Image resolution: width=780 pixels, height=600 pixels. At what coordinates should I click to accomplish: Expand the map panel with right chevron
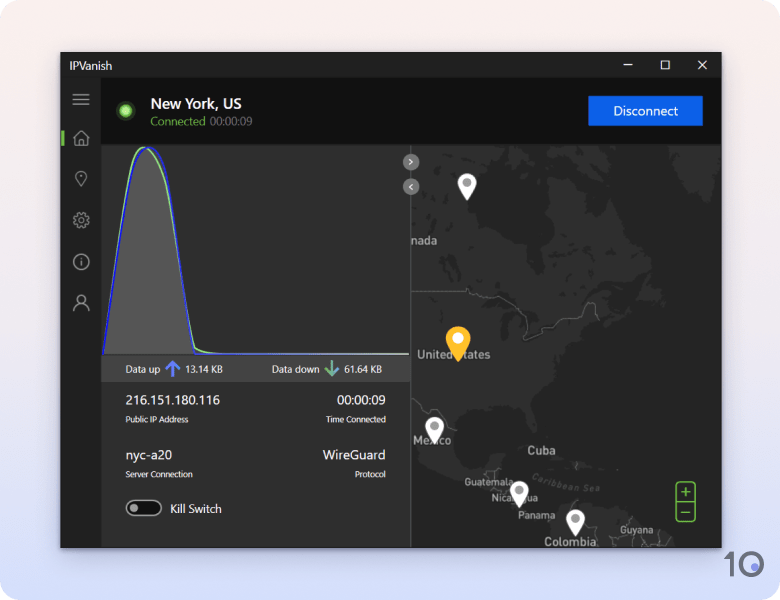pos(411,162)
